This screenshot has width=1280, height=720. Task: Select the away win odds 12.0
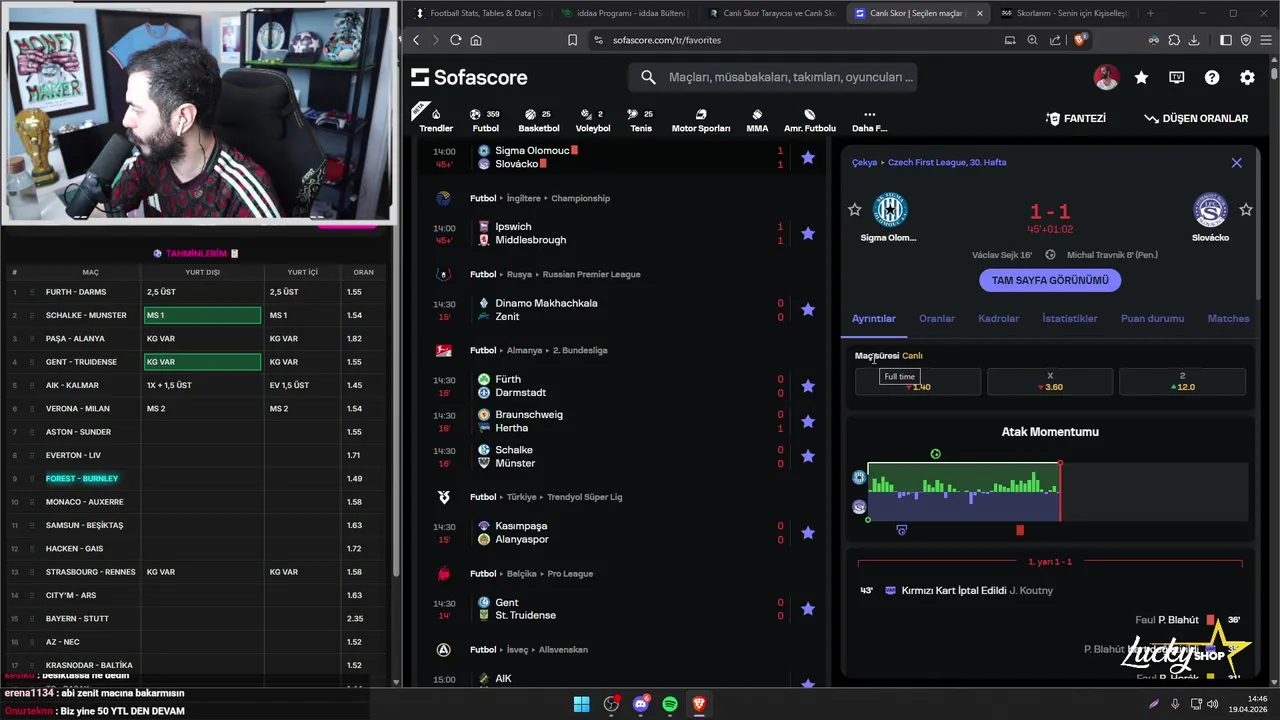[x=1182, y=381]
